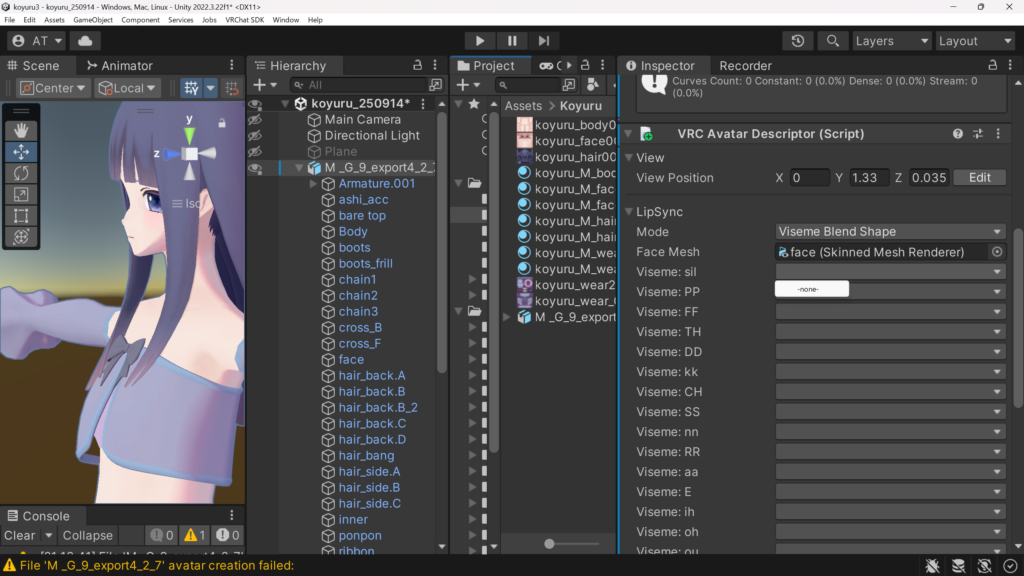This screenshot has height=576, width=1024.
Task: Select the Rotate tool in Scene
Action: click(x=21, y=173)
